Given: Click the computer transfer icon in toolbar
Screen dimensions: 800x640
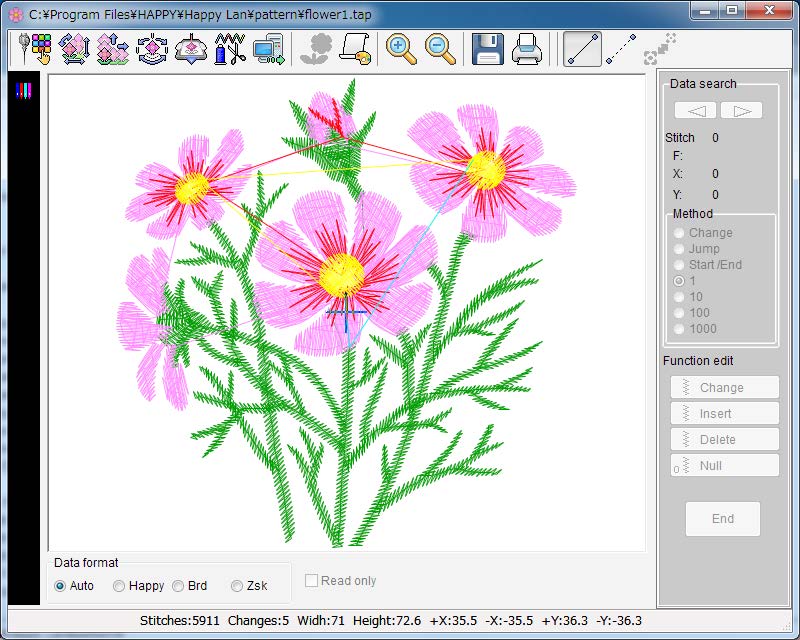Looking at the screenshot, I should tap(269, 48).
